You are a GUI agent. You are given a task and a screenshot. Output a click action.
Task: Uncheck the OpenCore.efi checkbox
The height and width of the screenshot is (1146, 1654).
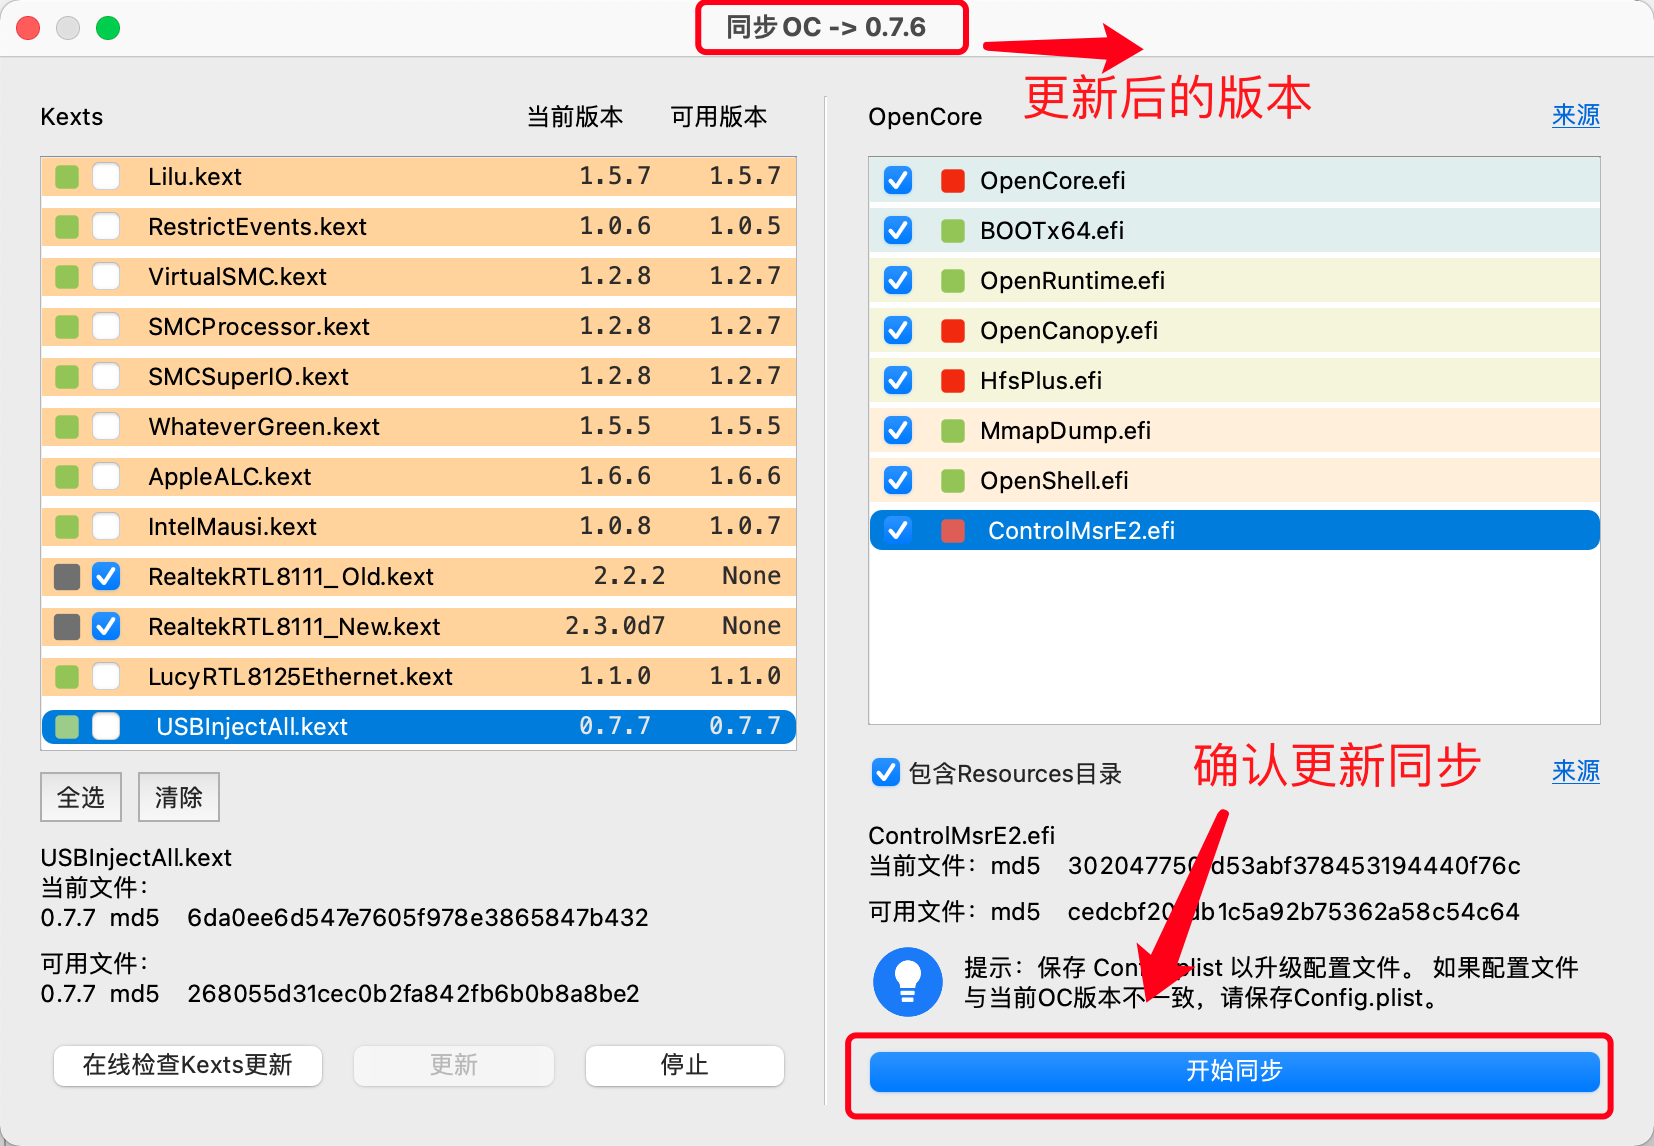[x=898, y=181]
